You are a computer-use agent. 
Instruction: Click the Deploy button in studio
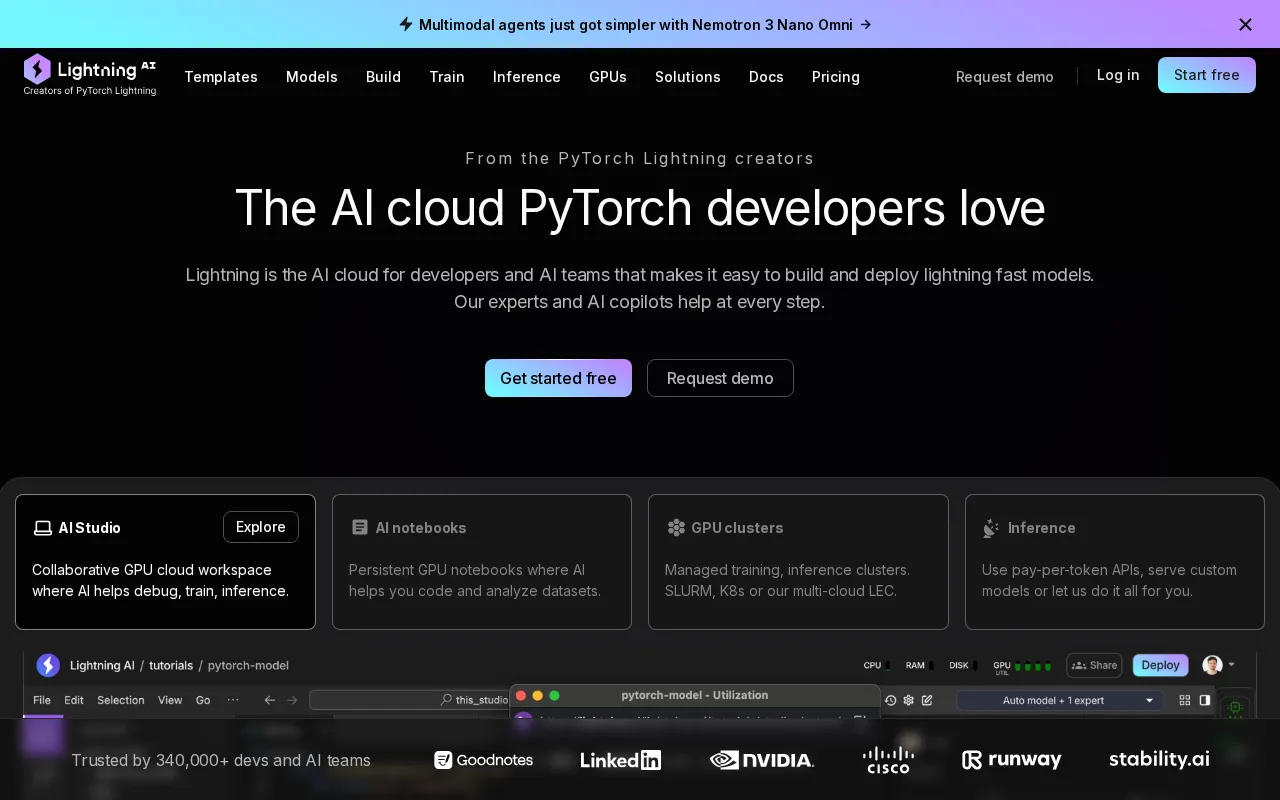pos(1161,665)
